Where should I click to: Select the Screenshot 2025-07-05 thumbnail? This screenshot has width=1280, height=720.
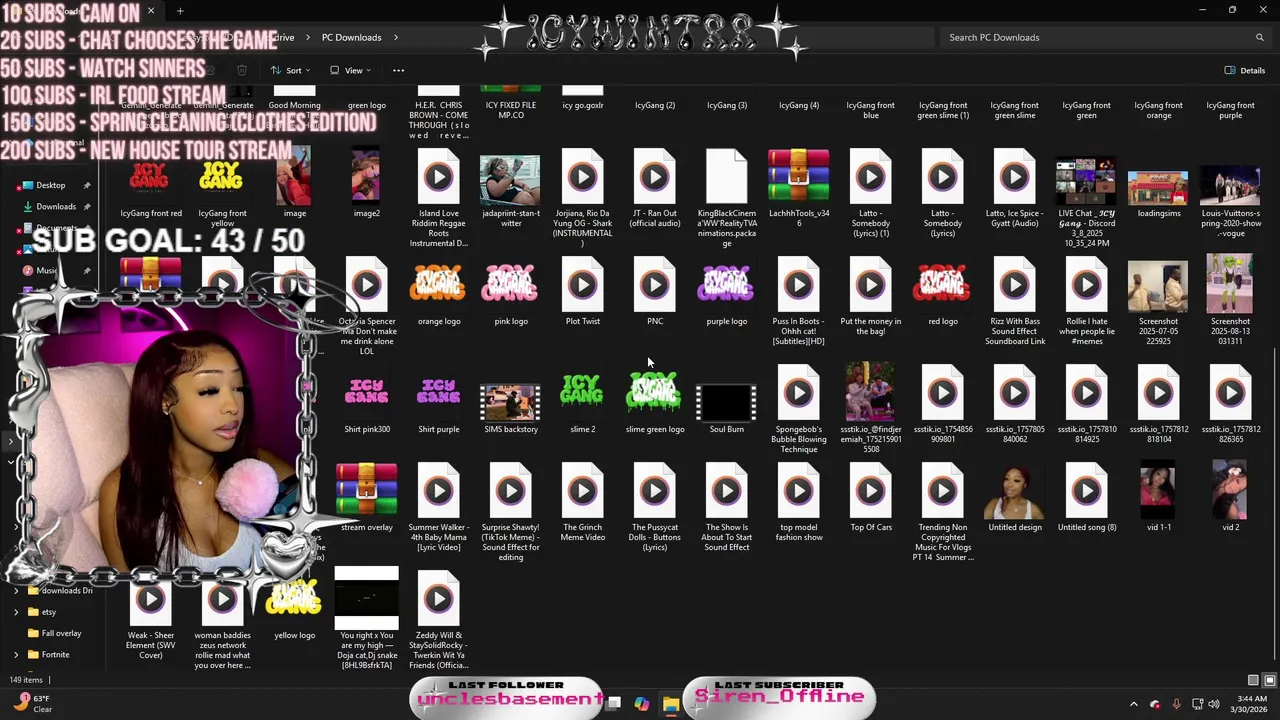[x=1158, y=286]
